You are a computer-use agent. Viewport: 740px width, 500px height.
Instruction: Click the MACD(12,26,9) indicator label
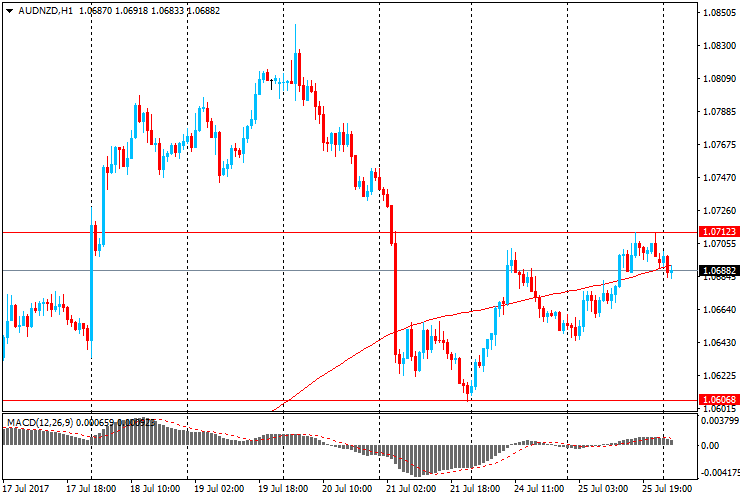click(x=40, y=423)
